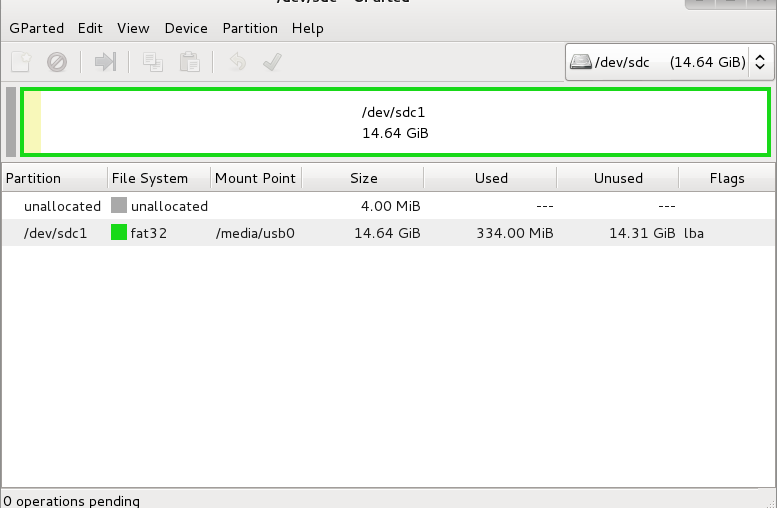Click the device selector up-down arrows
This screenshot has height=508, width=777.
[x=760, y=62]
